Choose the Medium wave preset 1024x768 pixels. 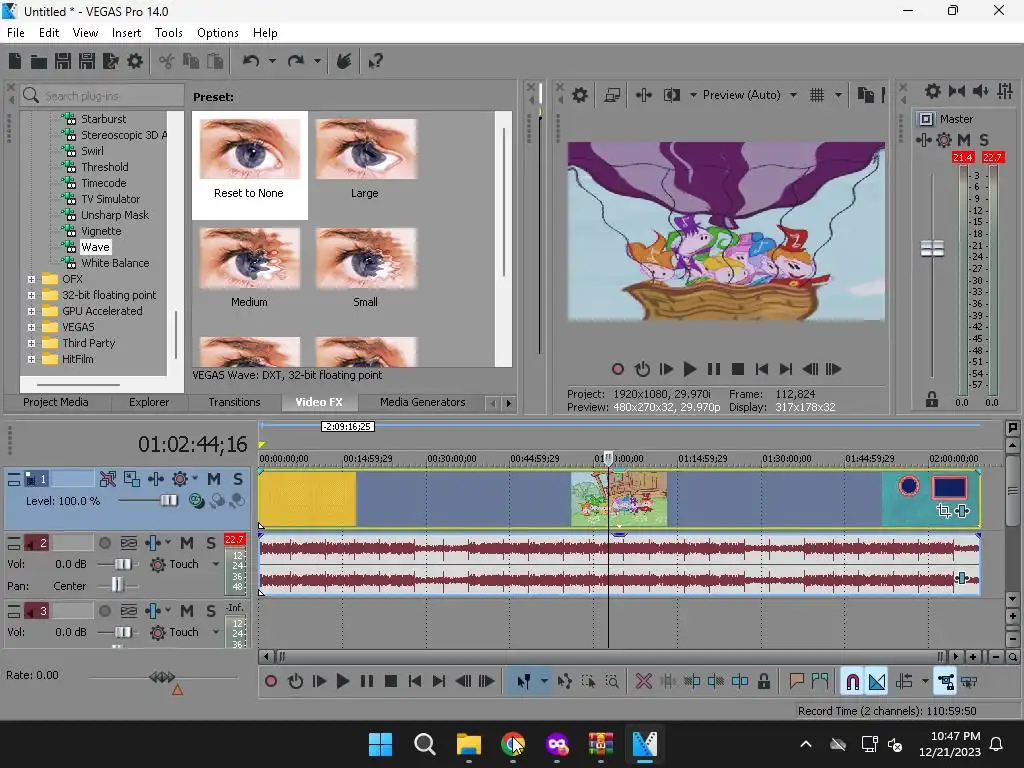[x=249, y=268]
